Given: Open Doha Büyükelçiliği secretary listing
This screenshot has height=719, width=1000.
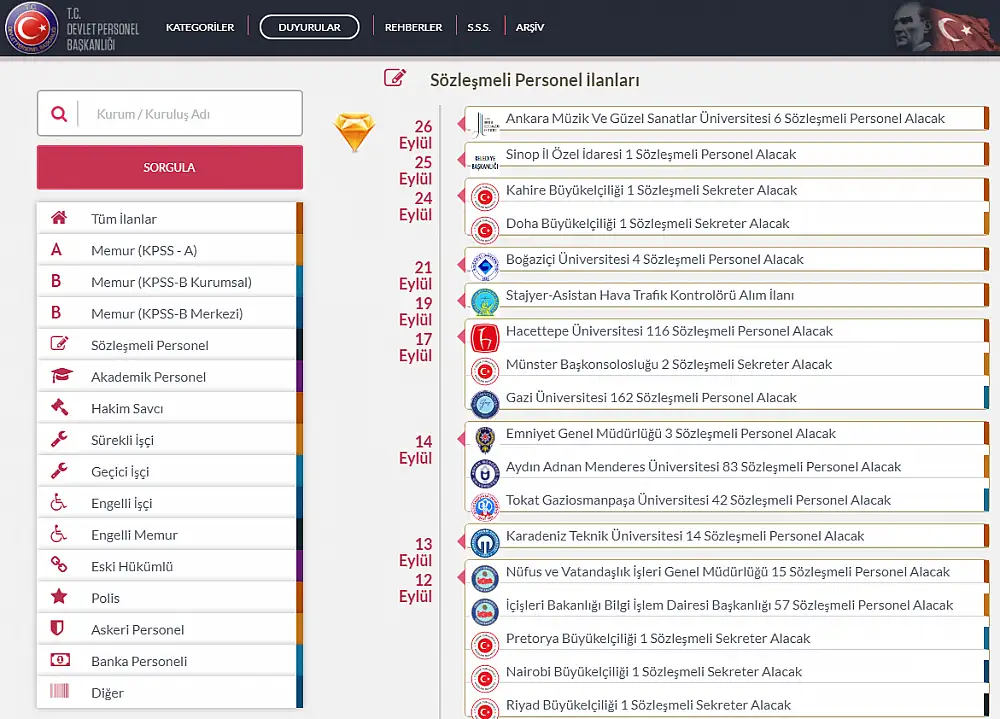Looking at the screenshot, I should 727,223.
